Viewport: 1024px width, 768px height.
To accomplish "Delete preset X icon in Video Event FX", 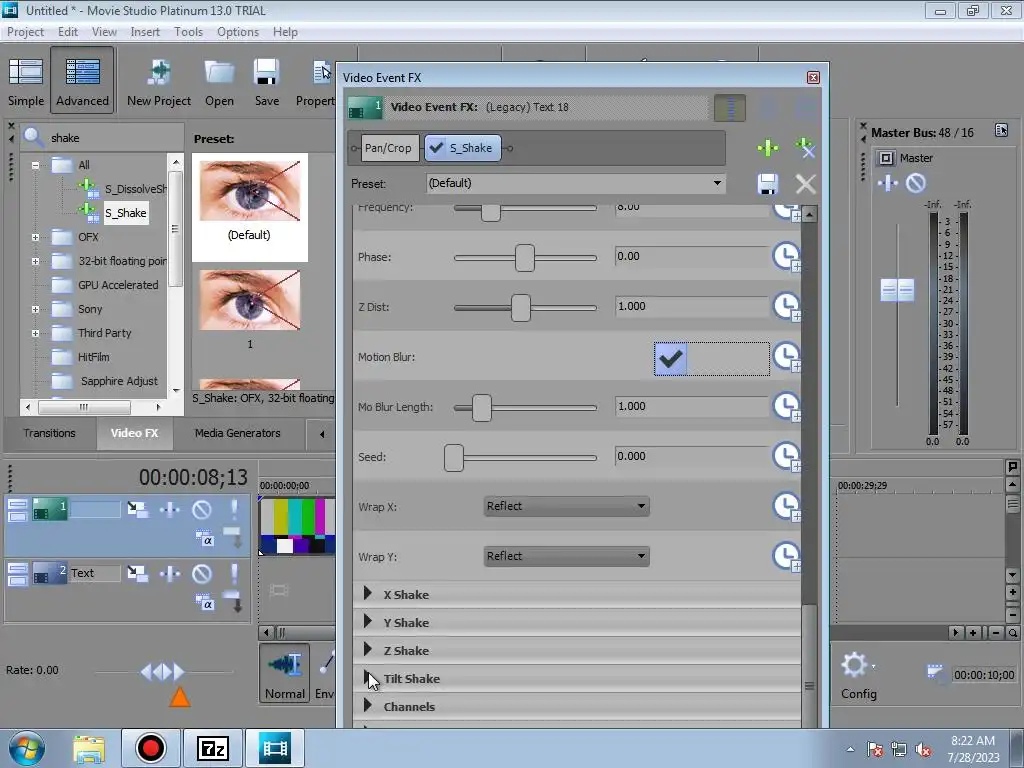I will point(805,184).
